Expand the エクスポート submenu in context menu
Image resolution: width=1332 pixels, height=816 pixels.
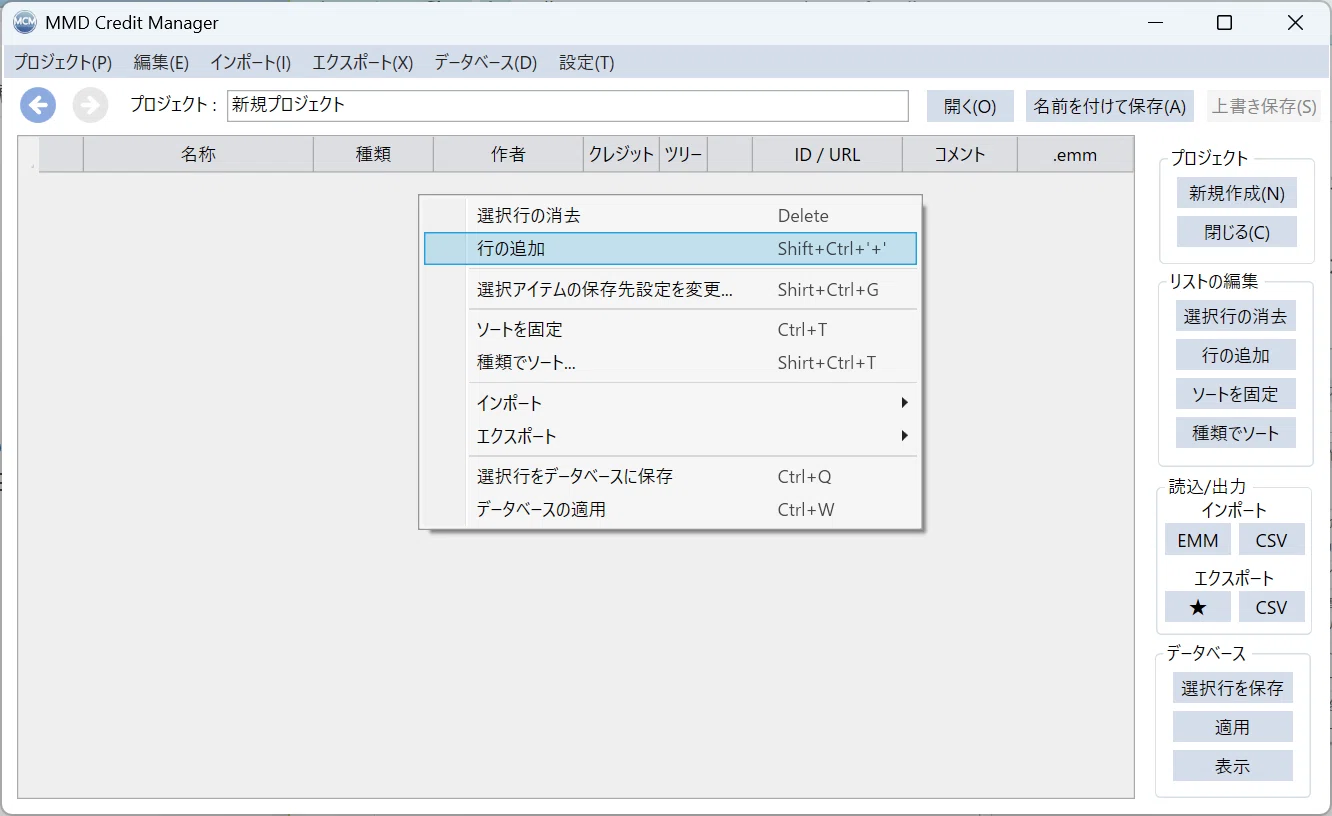(670, 437)
